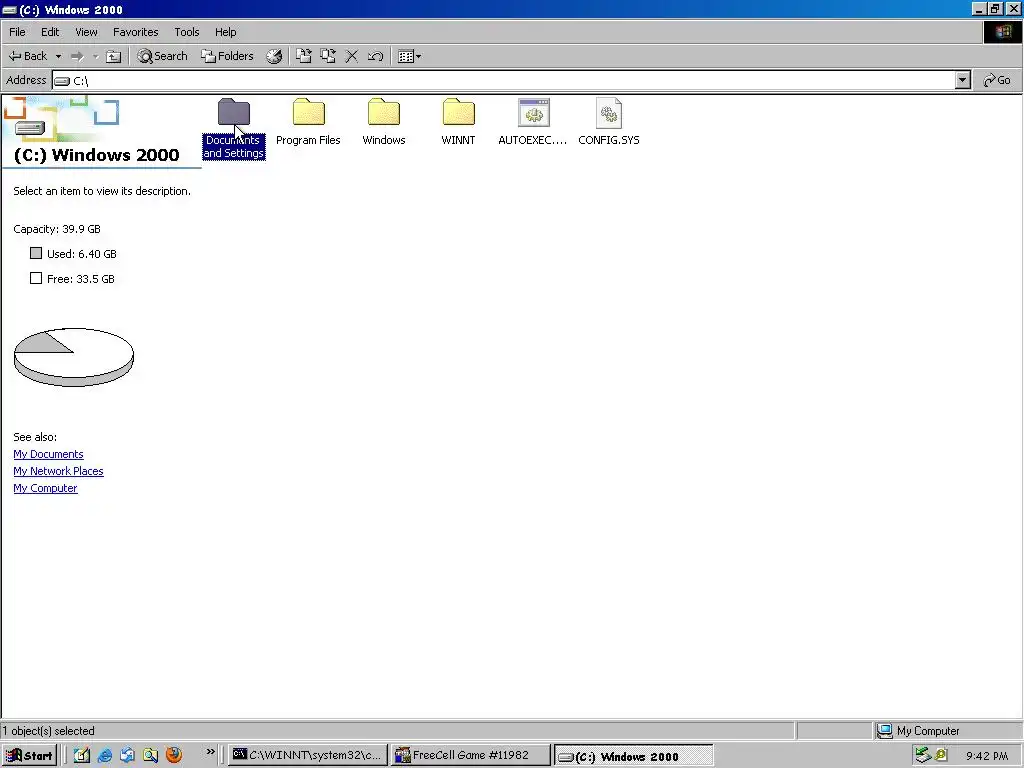This screenshot has height=768, width=1024.
Task: Click the Windows logo throbber icon
Action: [1002, 32]
